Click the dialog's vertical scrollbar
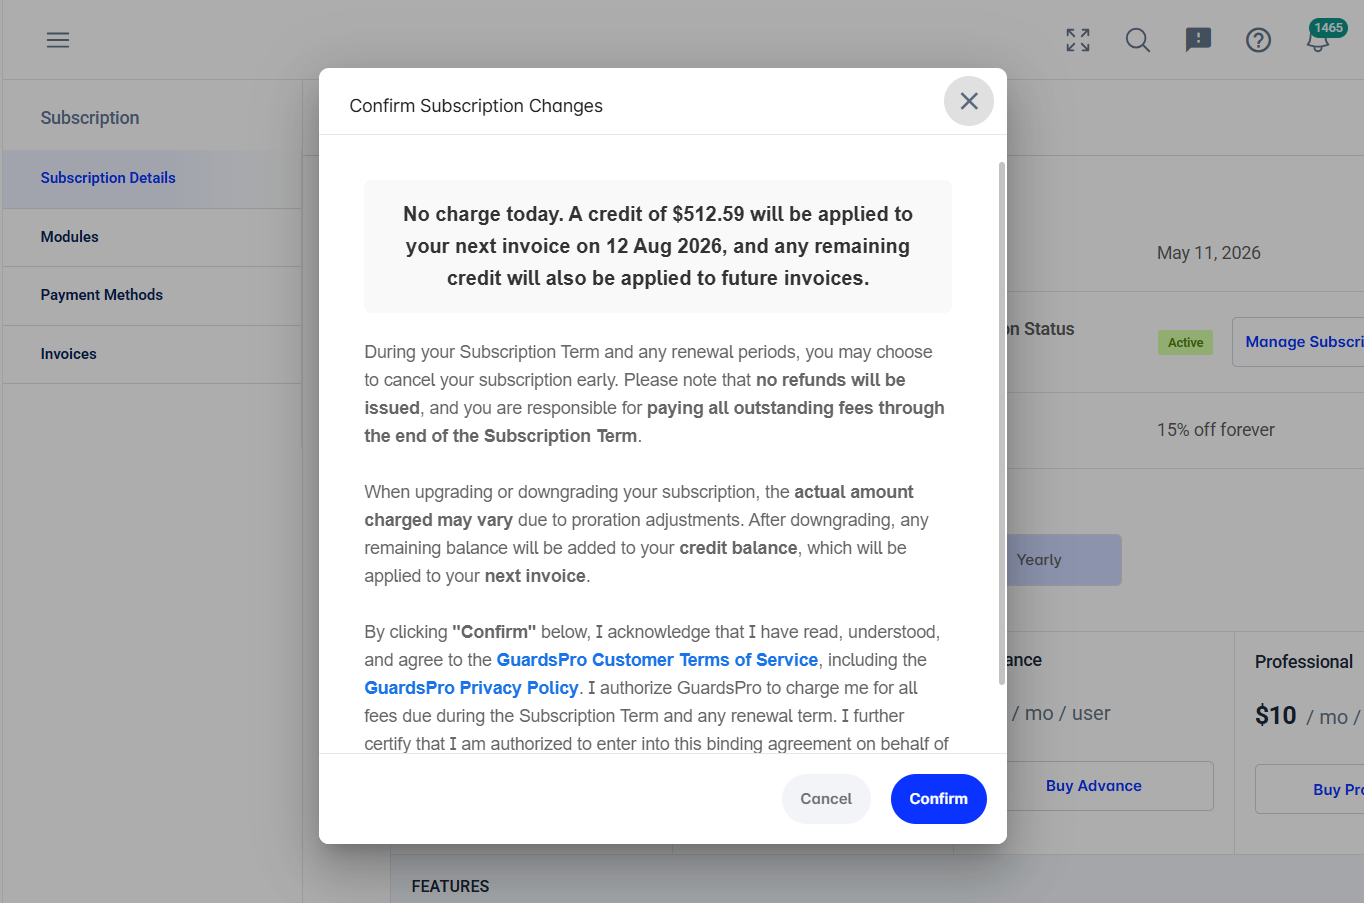The height and width of the screenshot is (903, 1364). (1002, 422)
